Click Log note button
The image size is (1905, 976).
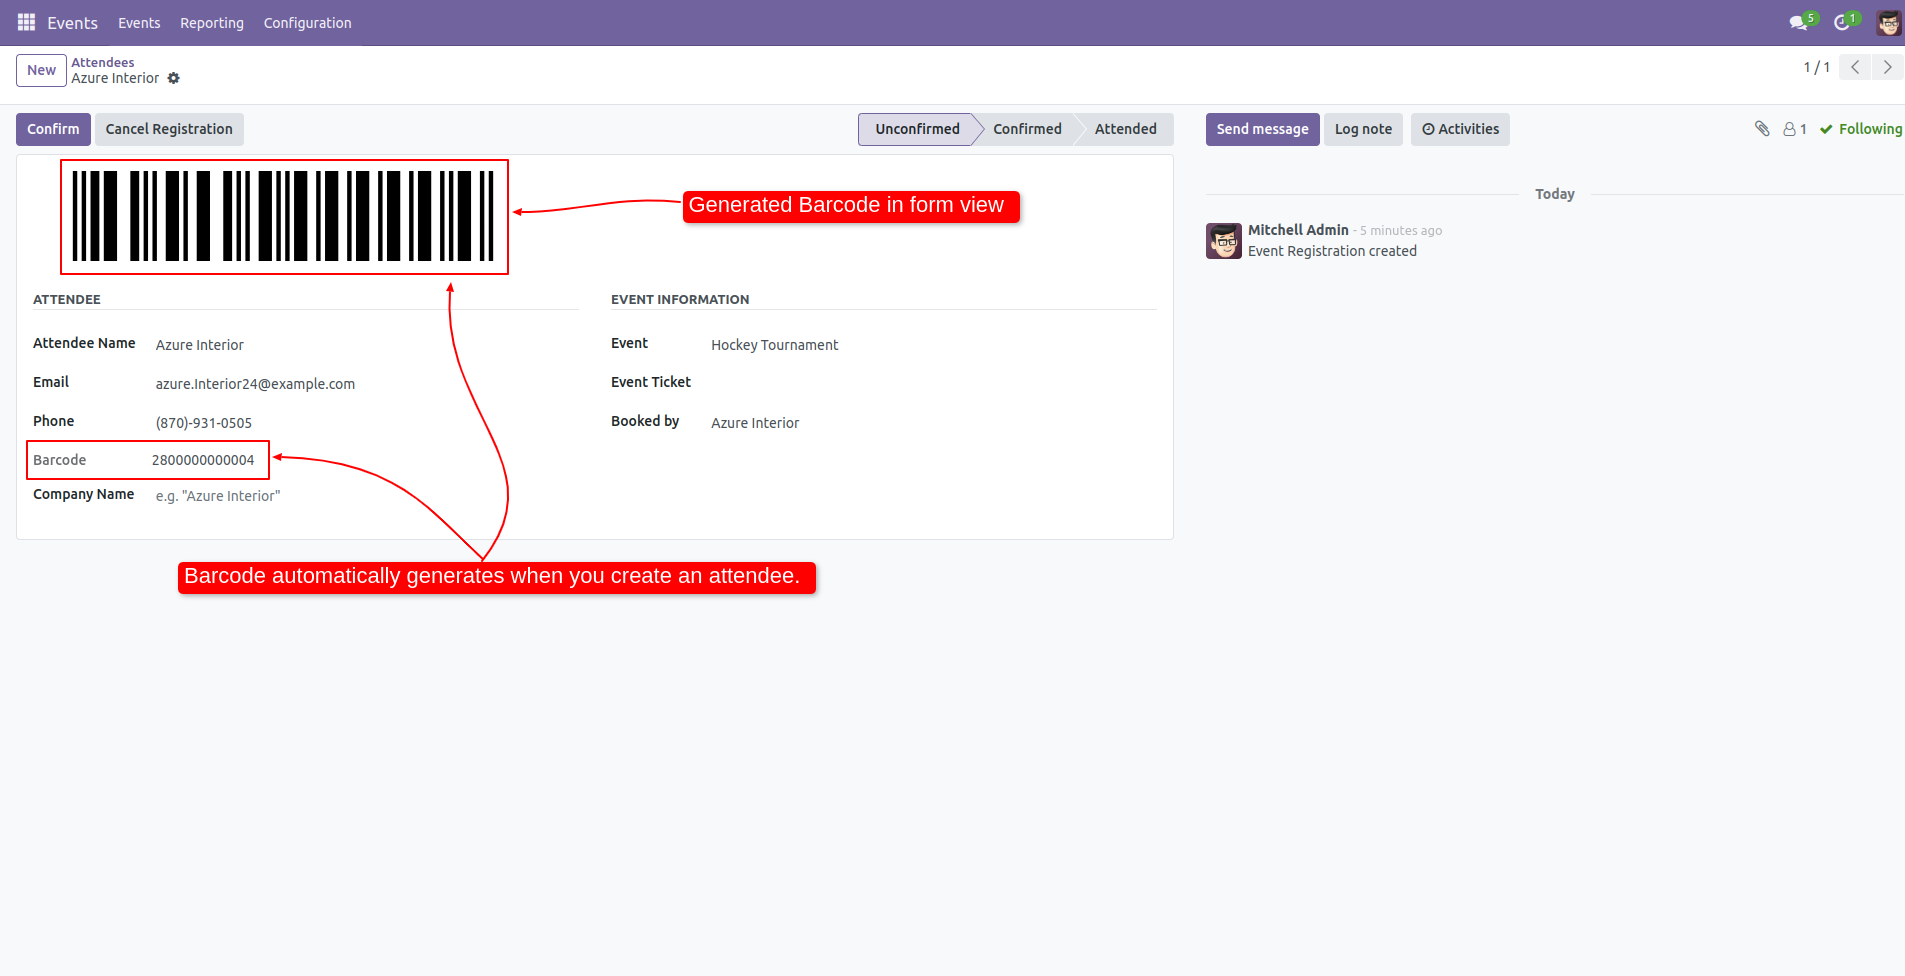(1363, 129)
